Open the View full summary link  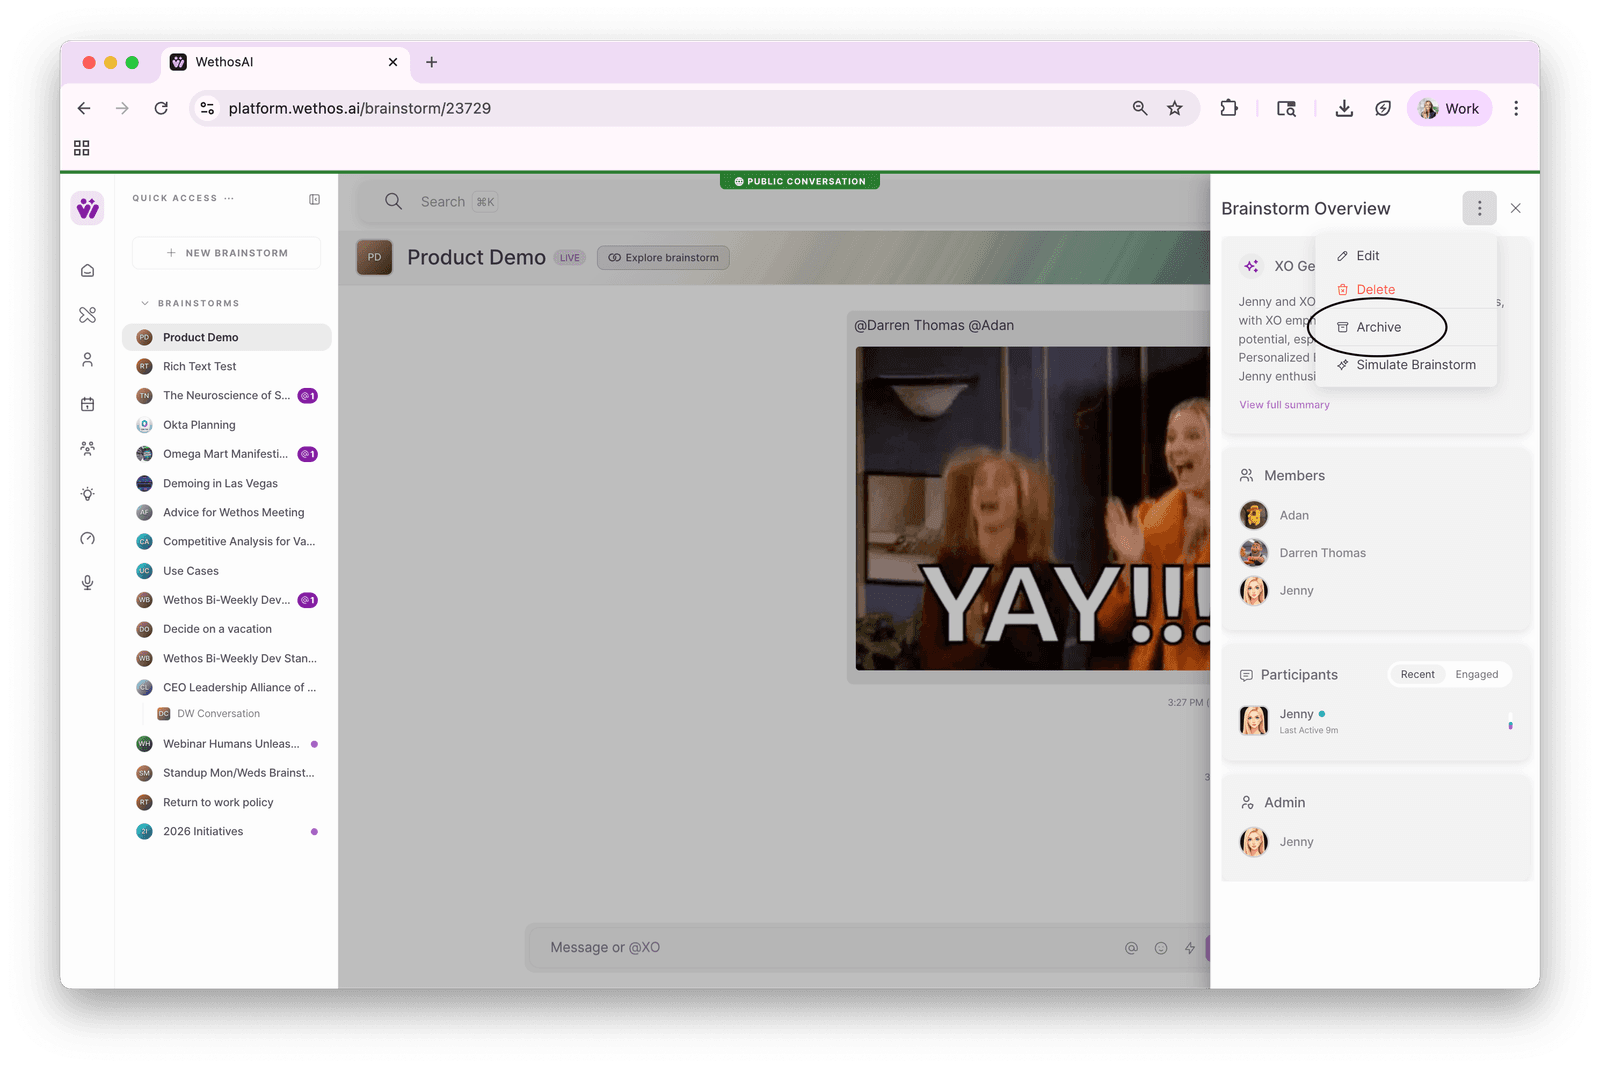point(1284,405)
